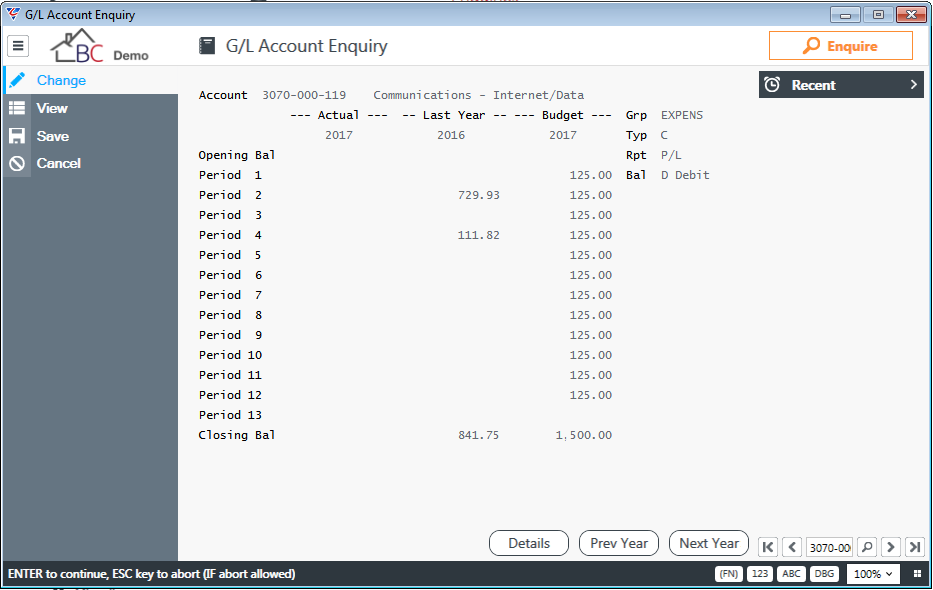
Task: Click the ledger book icon beside title
Action: 207,46
